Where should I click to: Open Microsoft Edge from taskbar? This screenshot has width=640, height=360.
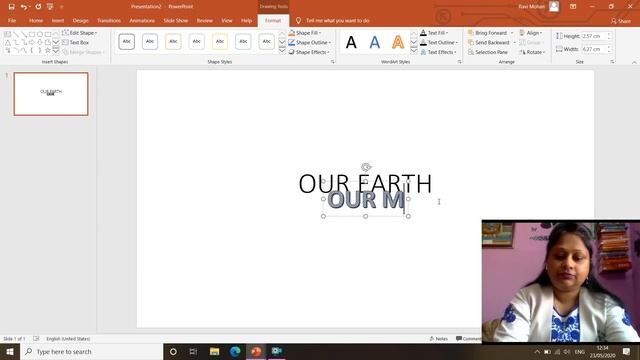(235, 351)
